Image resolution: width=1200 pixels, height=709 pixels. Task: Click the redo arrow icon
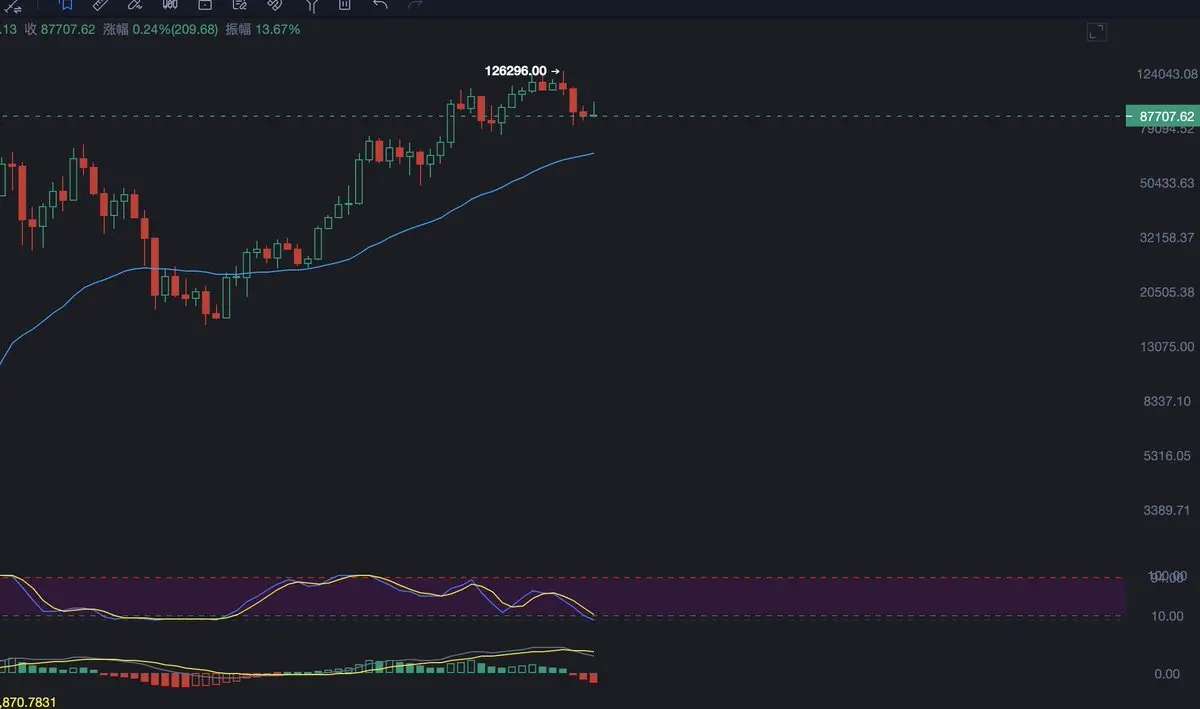point(415,5)
